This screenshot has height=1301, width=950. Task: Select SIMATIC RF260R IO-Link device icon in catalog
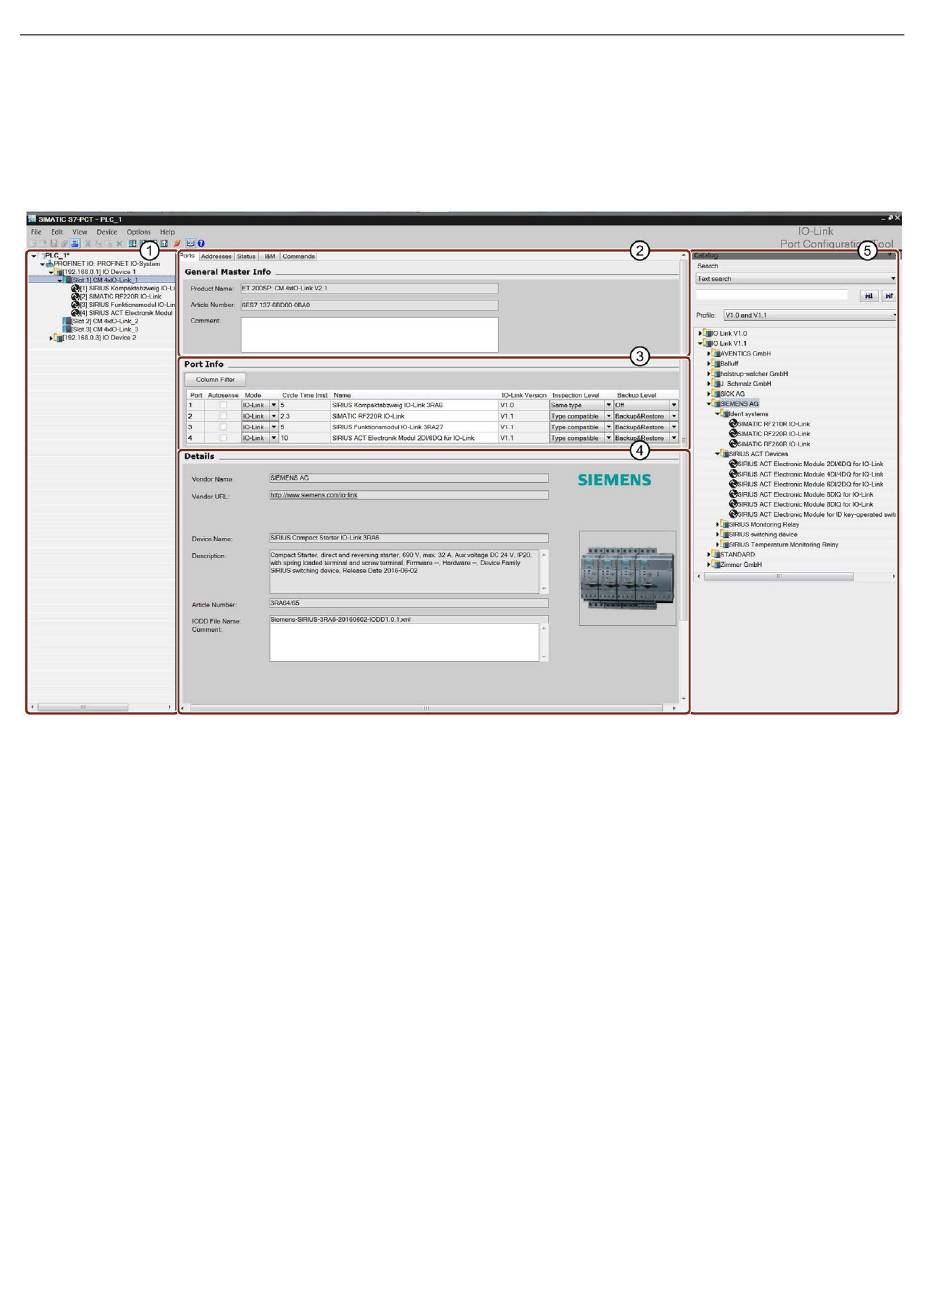pos(733,444)
